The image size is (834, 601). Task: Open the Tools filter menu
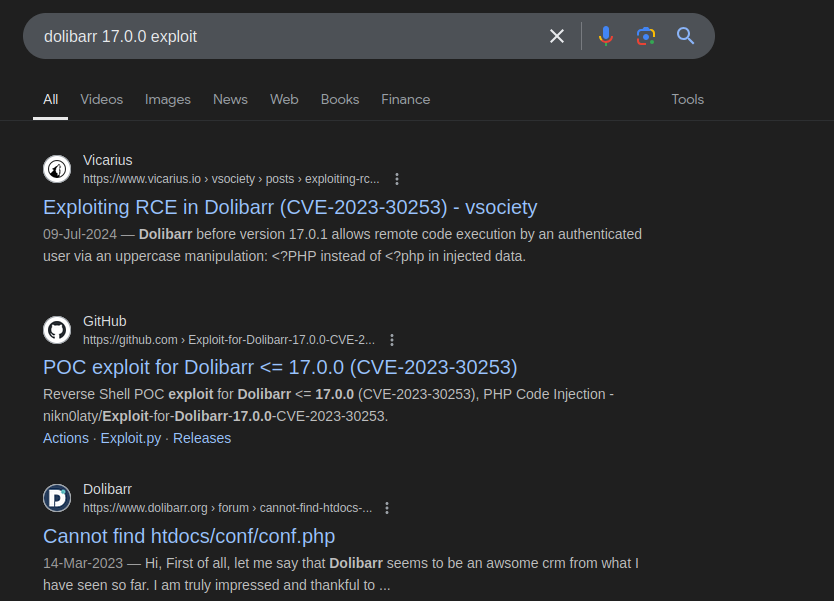coord(687,99)
